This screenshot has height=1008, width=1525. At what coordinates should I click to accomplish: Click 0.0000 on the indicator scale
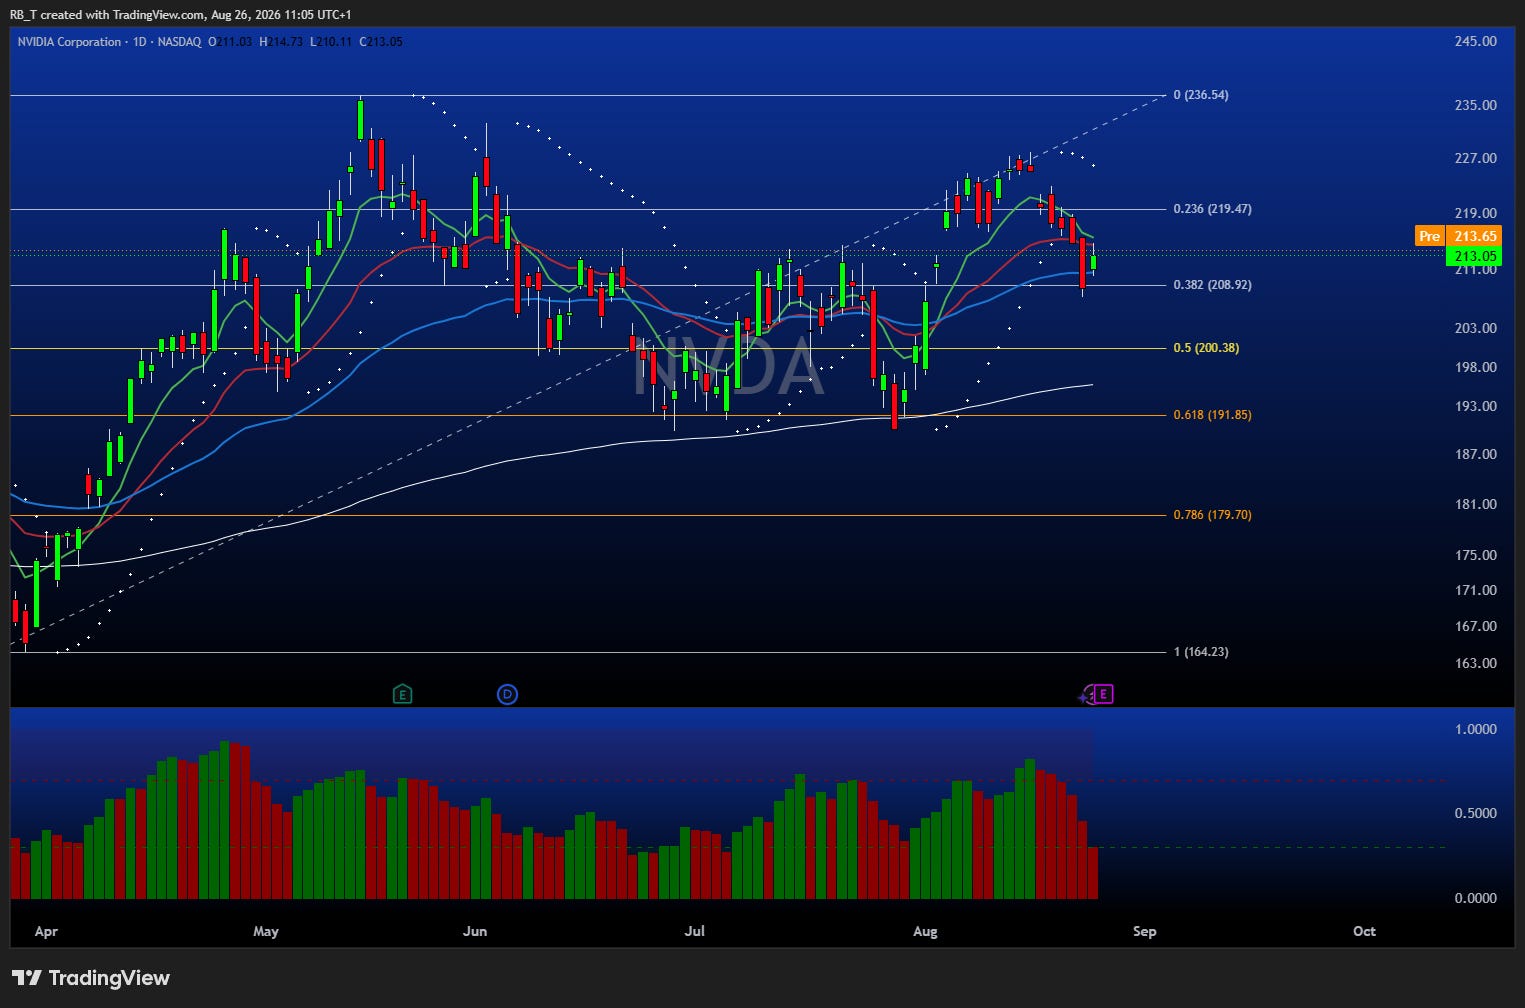pyautogui.click(x=1476, y=898)
